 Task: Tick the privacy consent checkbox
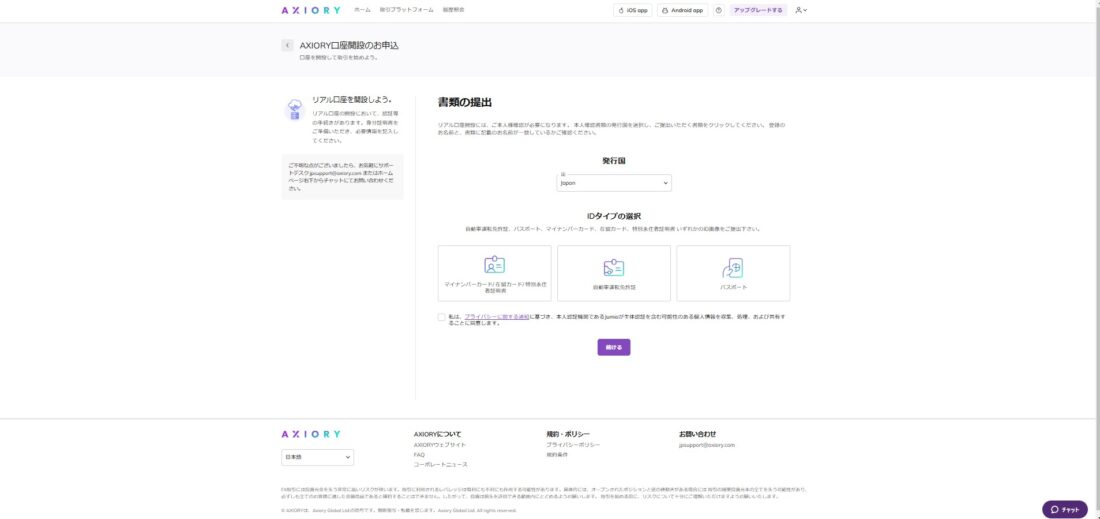pos(441,317)
